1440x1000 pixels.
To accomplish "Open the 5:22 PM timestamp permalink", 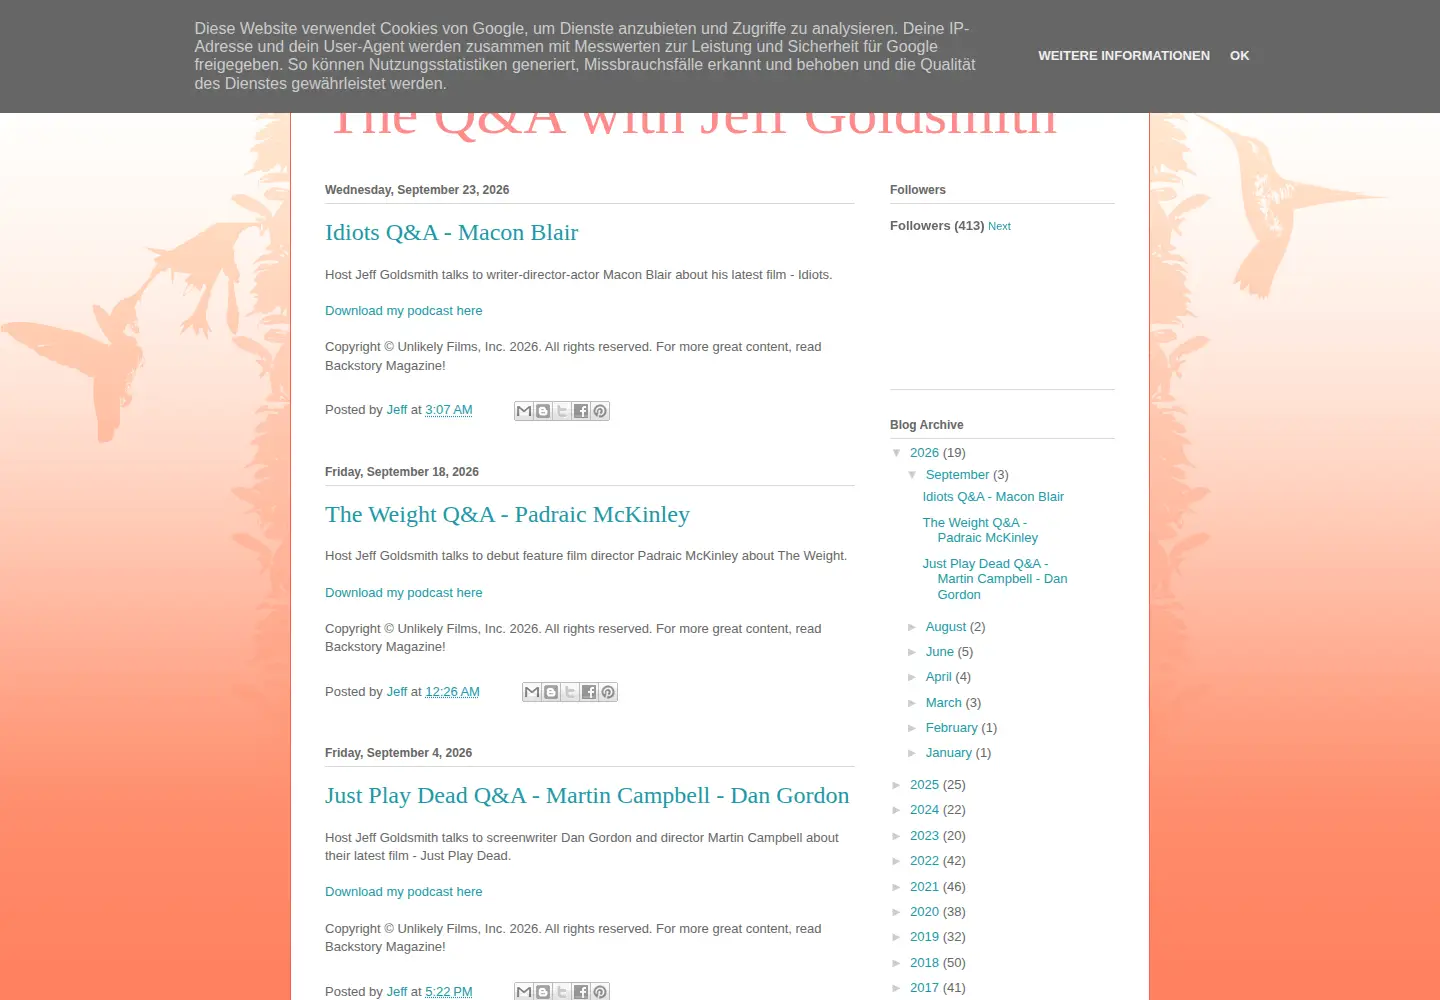I will pyautogui.click(x=449, y=992).
